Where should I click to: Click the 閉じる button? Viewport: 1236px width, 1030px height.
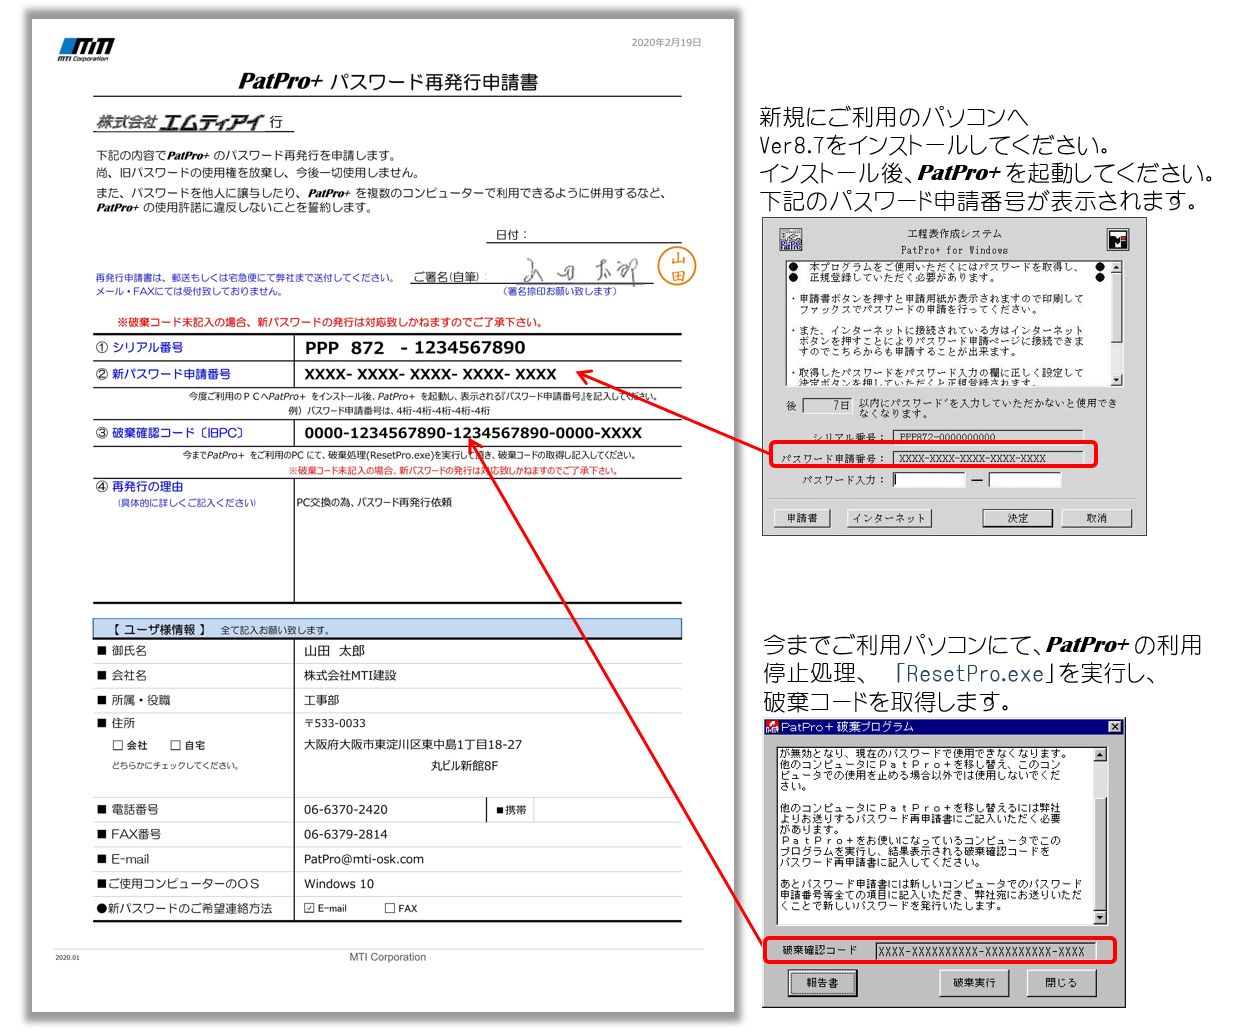[1061, 983]
